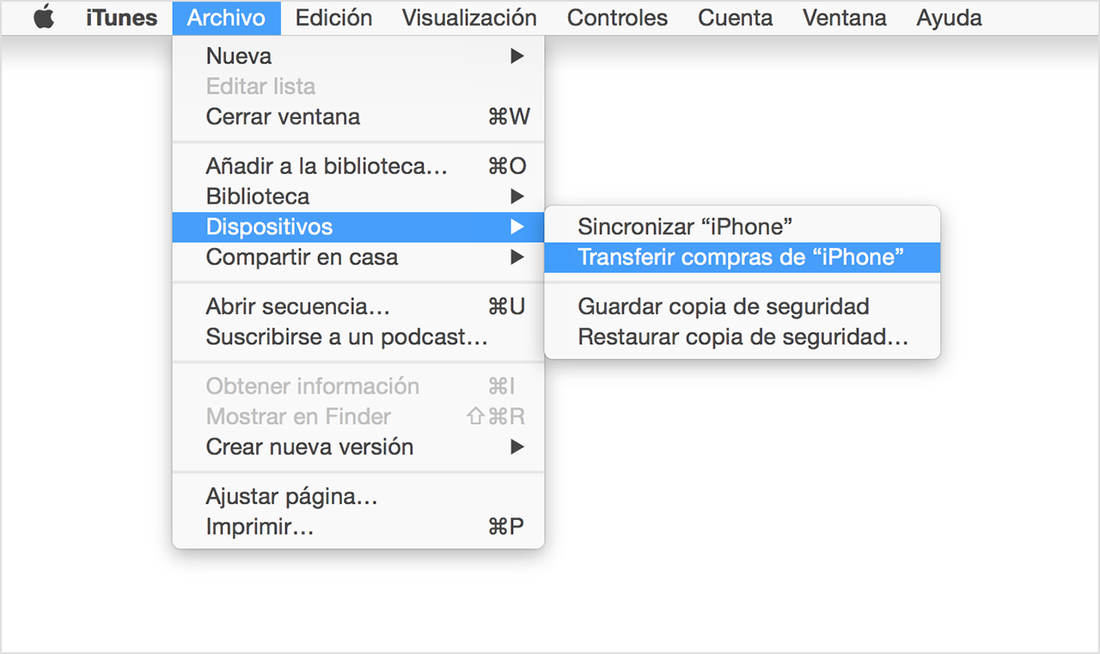Select Sincronizar "iPhone"

[742, 227]
